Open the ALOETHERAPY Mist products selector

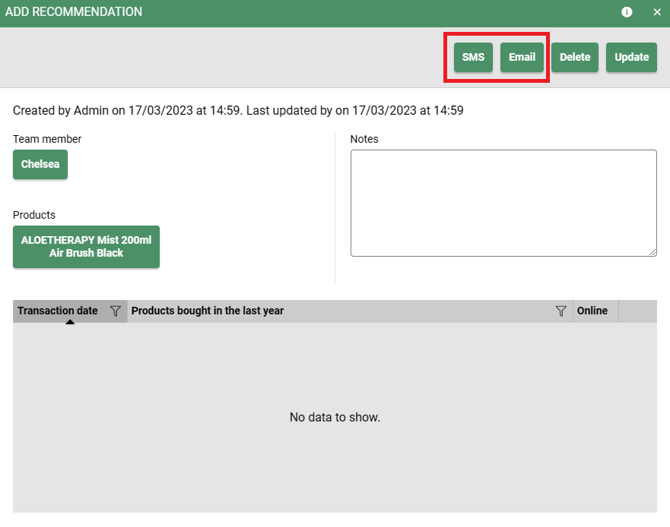[86, 247]
